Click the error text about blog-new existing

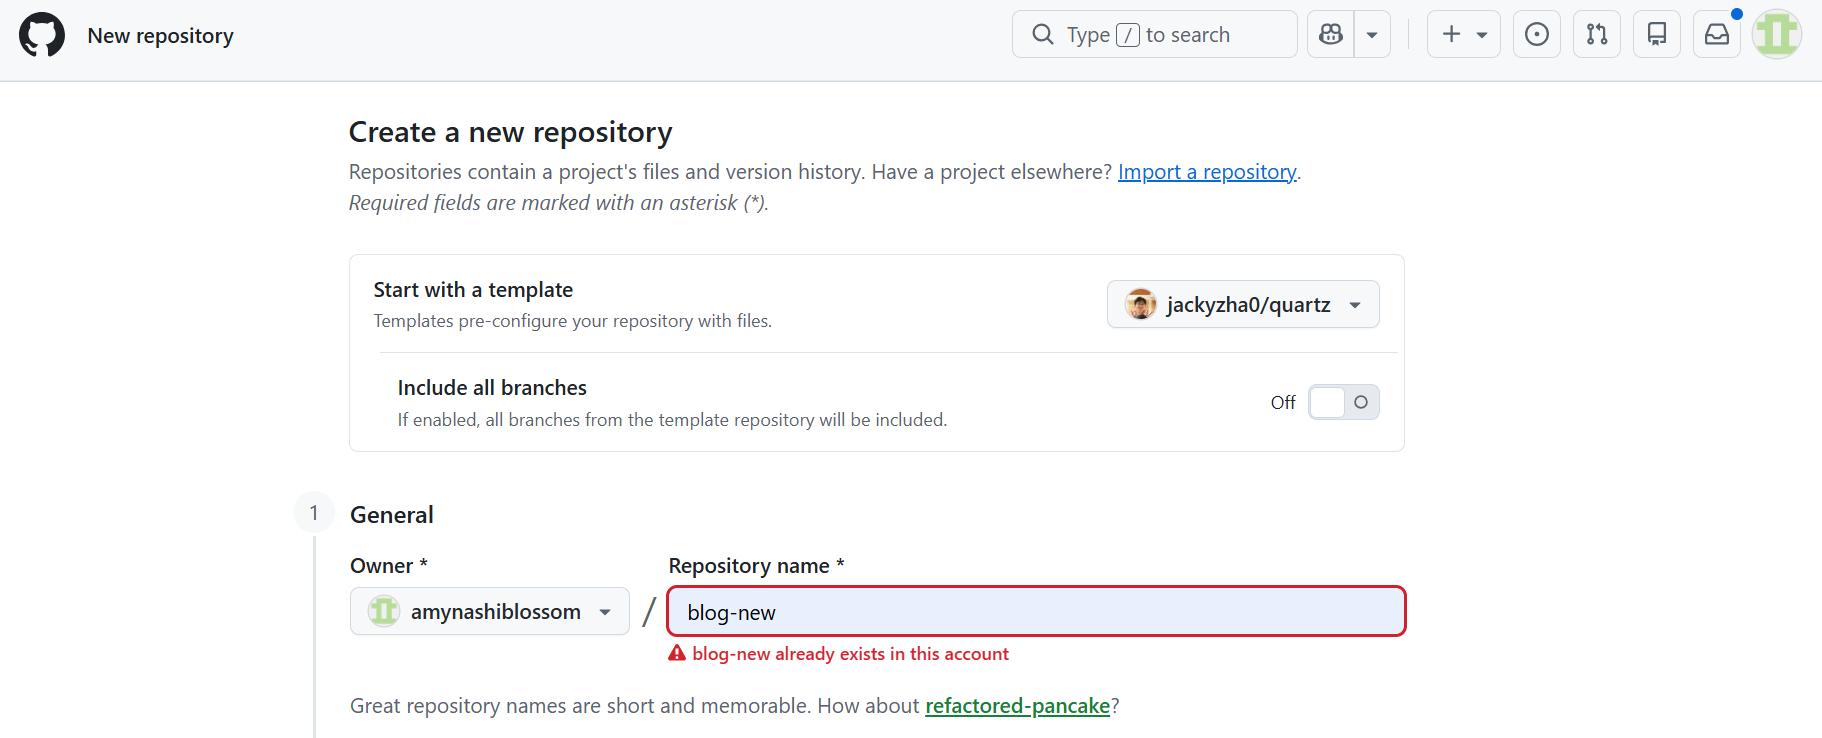click(850, 654)
